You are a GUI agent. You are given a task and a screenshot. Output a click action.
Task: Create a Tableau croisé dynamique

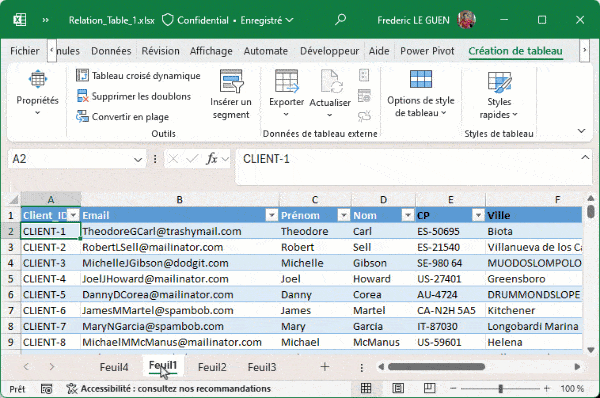click(x=138, y=76)
